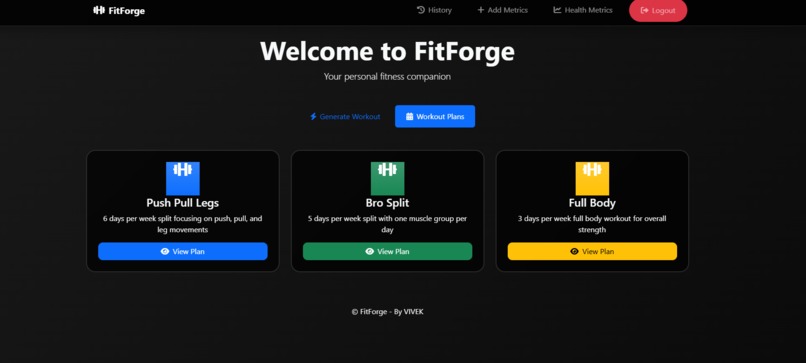View the Push Pull Legs plan
806x363 pixels.
[182, 251]
